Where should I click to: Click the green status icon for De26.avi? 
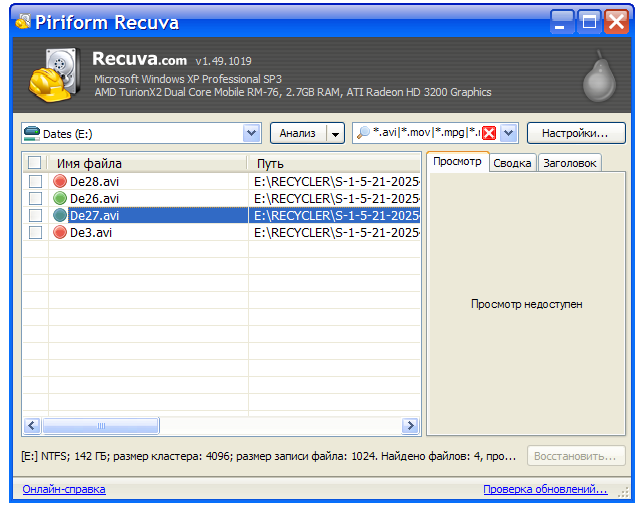pos(60,198)
